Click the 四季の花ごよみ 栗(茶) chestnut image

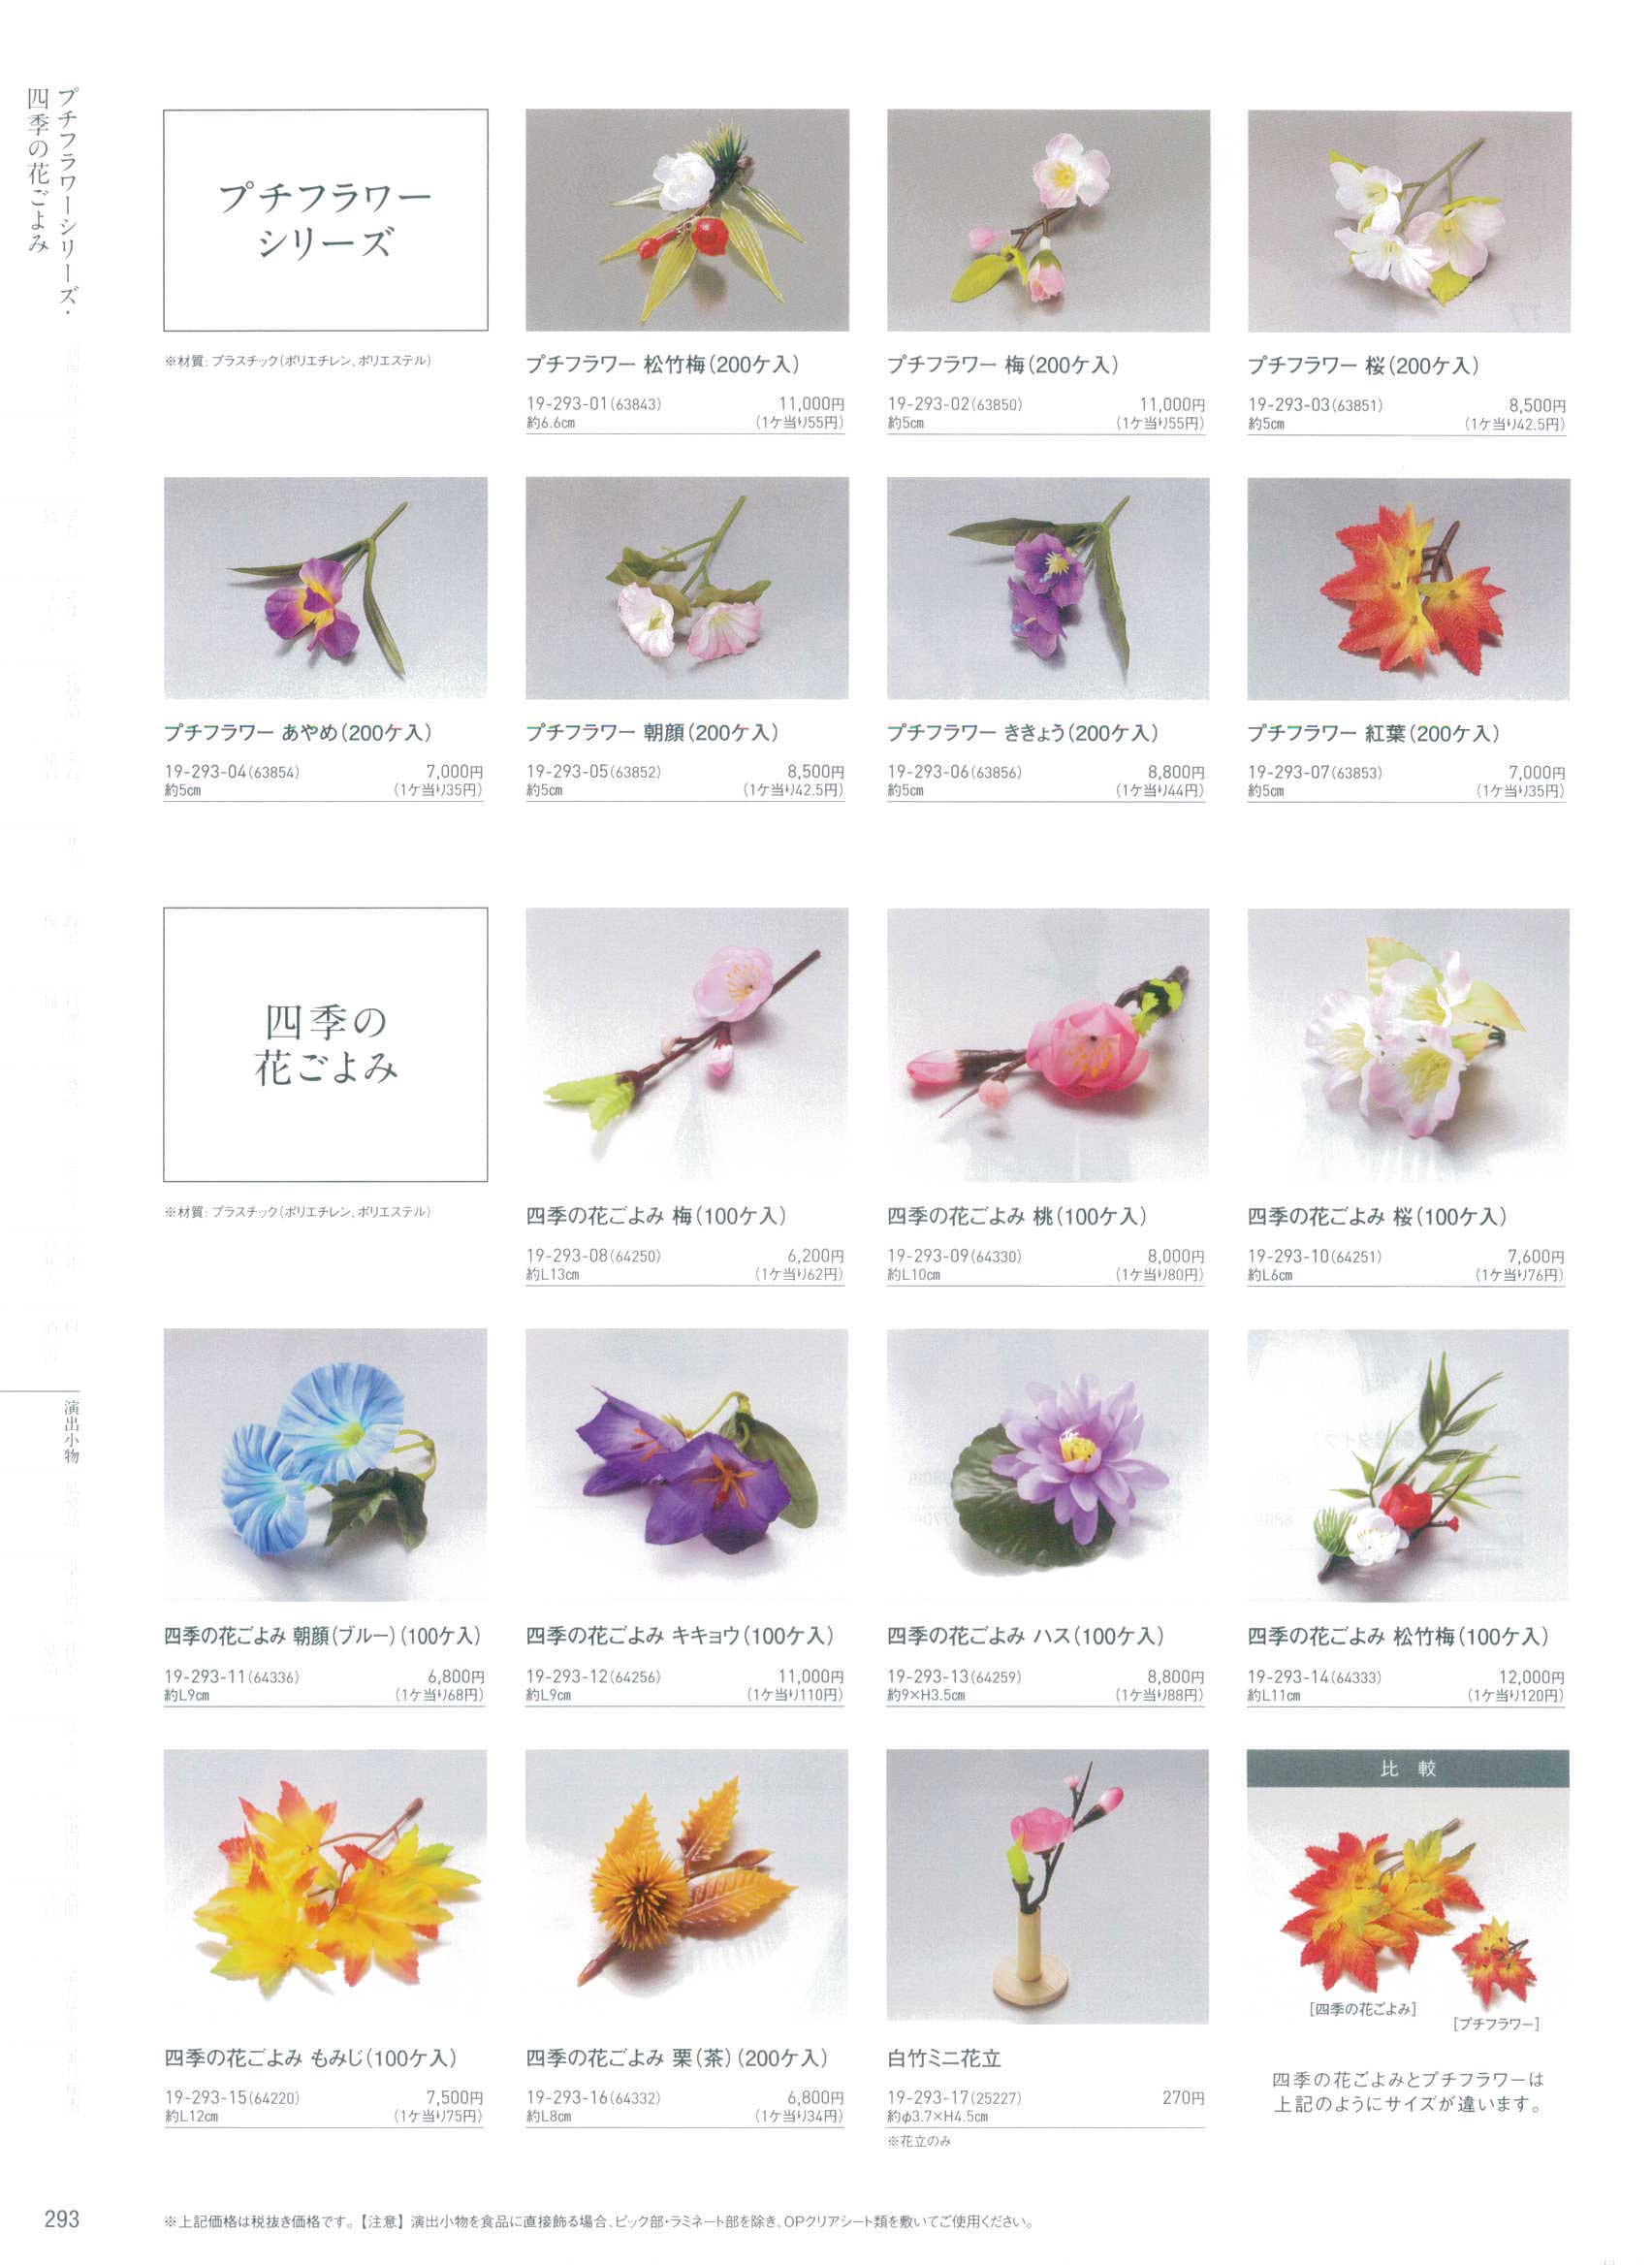click(x=687, y=1886)
